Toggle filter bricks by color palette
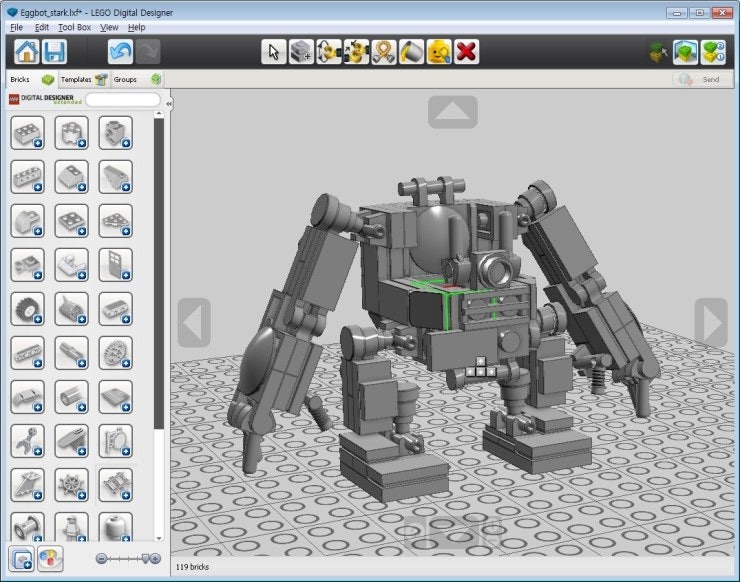Image resolution: width=740 pixels, height=582 pixels. pyautogui.click(x=50, y=558)
